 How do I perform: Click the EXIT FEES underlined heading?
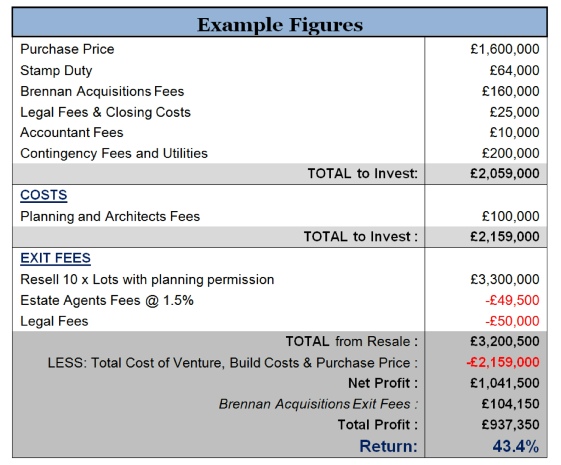coord(55,258)
